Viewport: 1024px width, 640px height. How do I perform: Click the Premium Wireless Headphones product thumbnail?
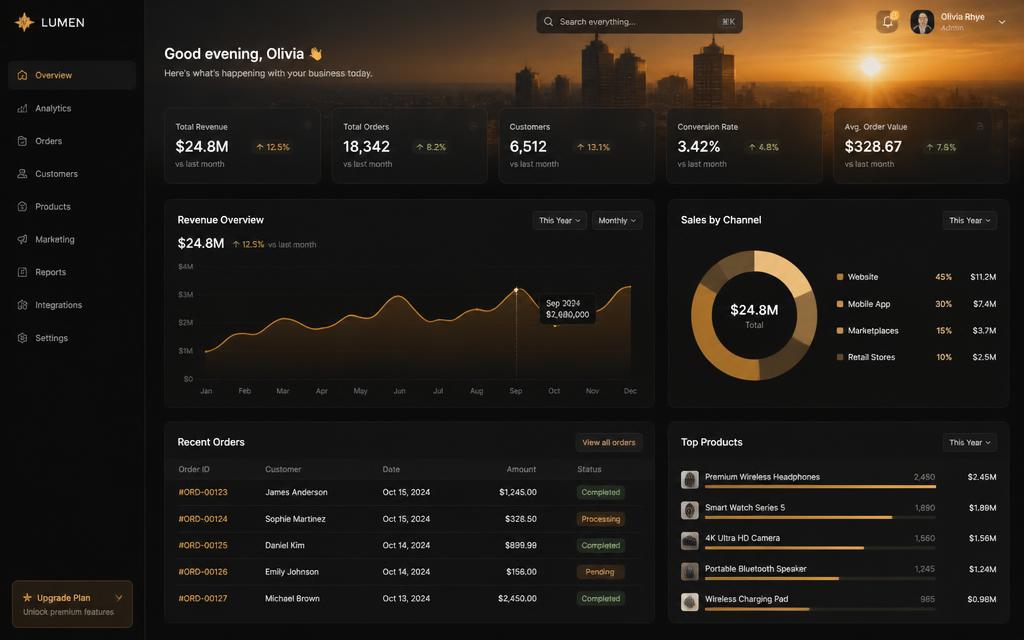[x=690, y=480]
